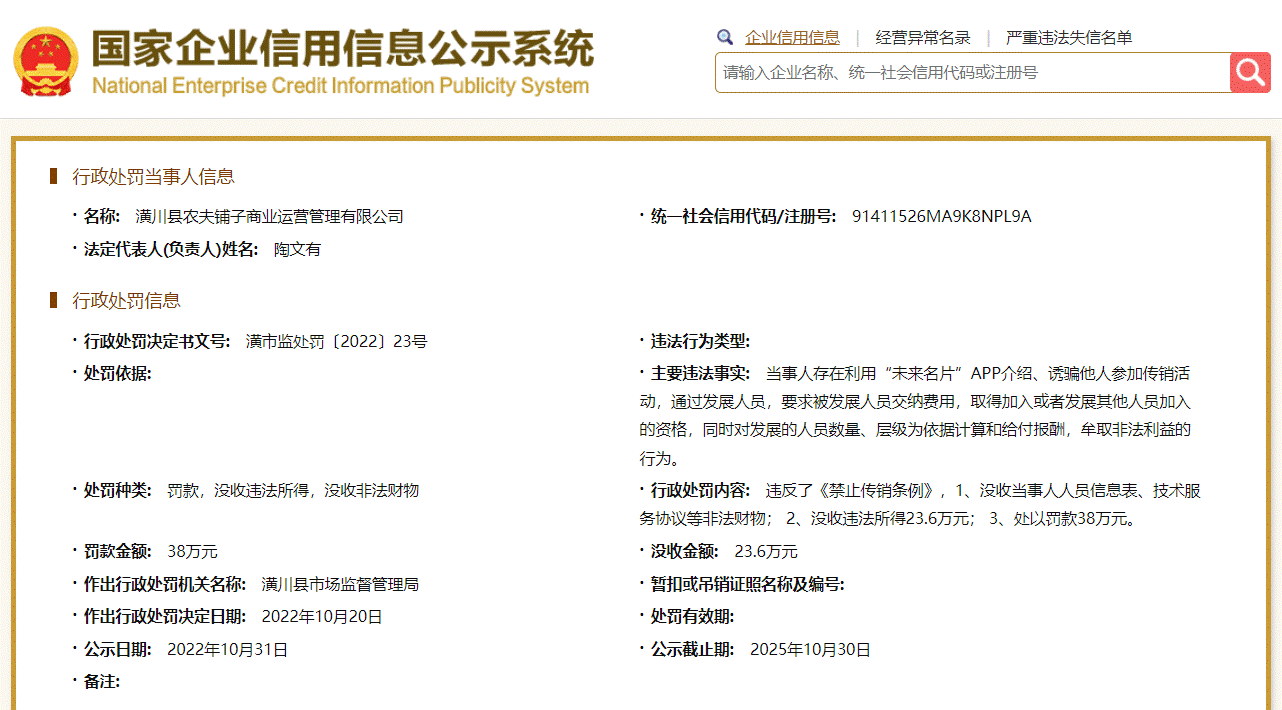Screen dimensions: 1282x710
Task: Click the 行政处罚内容 paragraph text
Action: click(x=920, y=505)
